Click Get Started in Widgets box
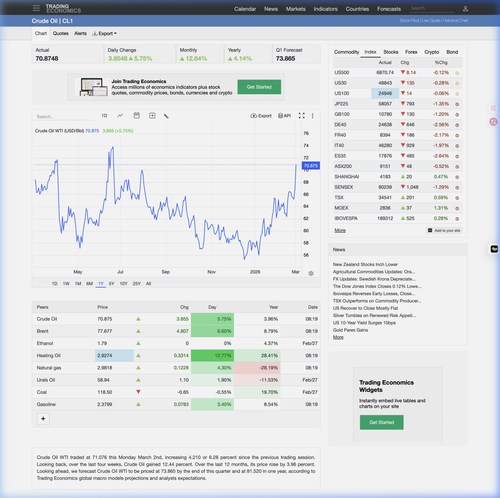500x498 pixels. [x=382, y=422]
